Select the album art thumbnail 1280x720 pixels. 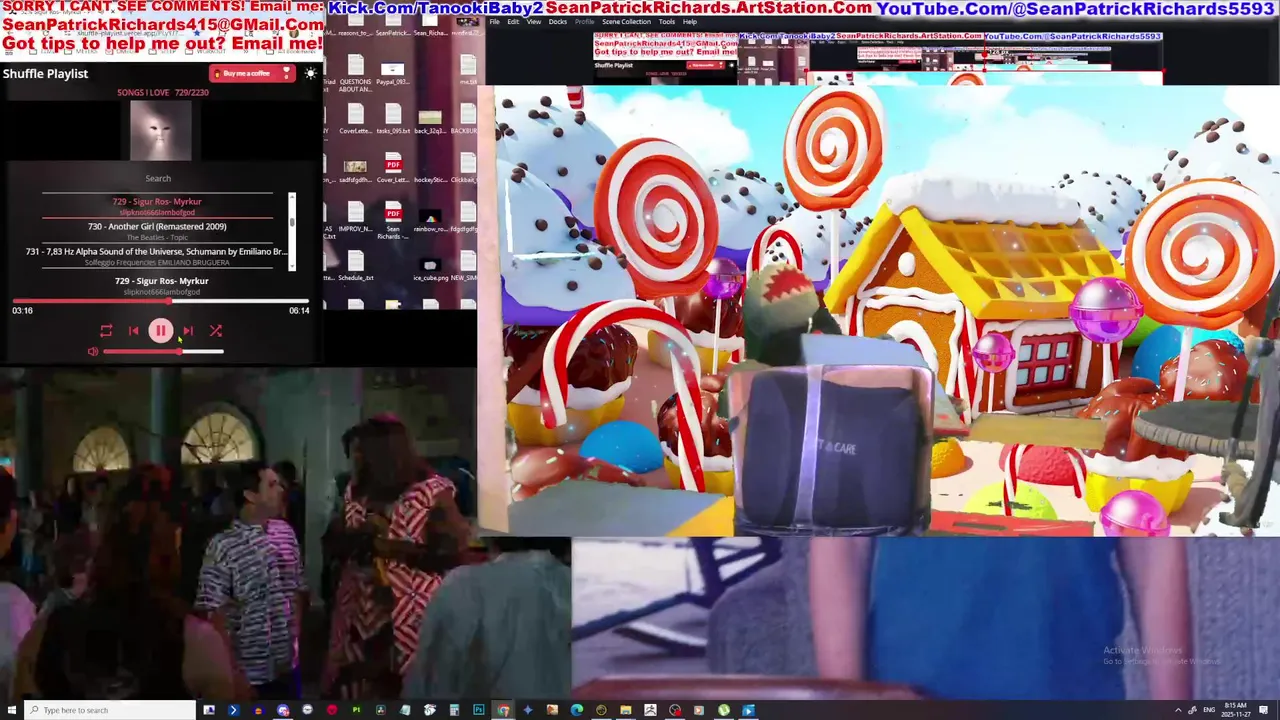[160, 130]
